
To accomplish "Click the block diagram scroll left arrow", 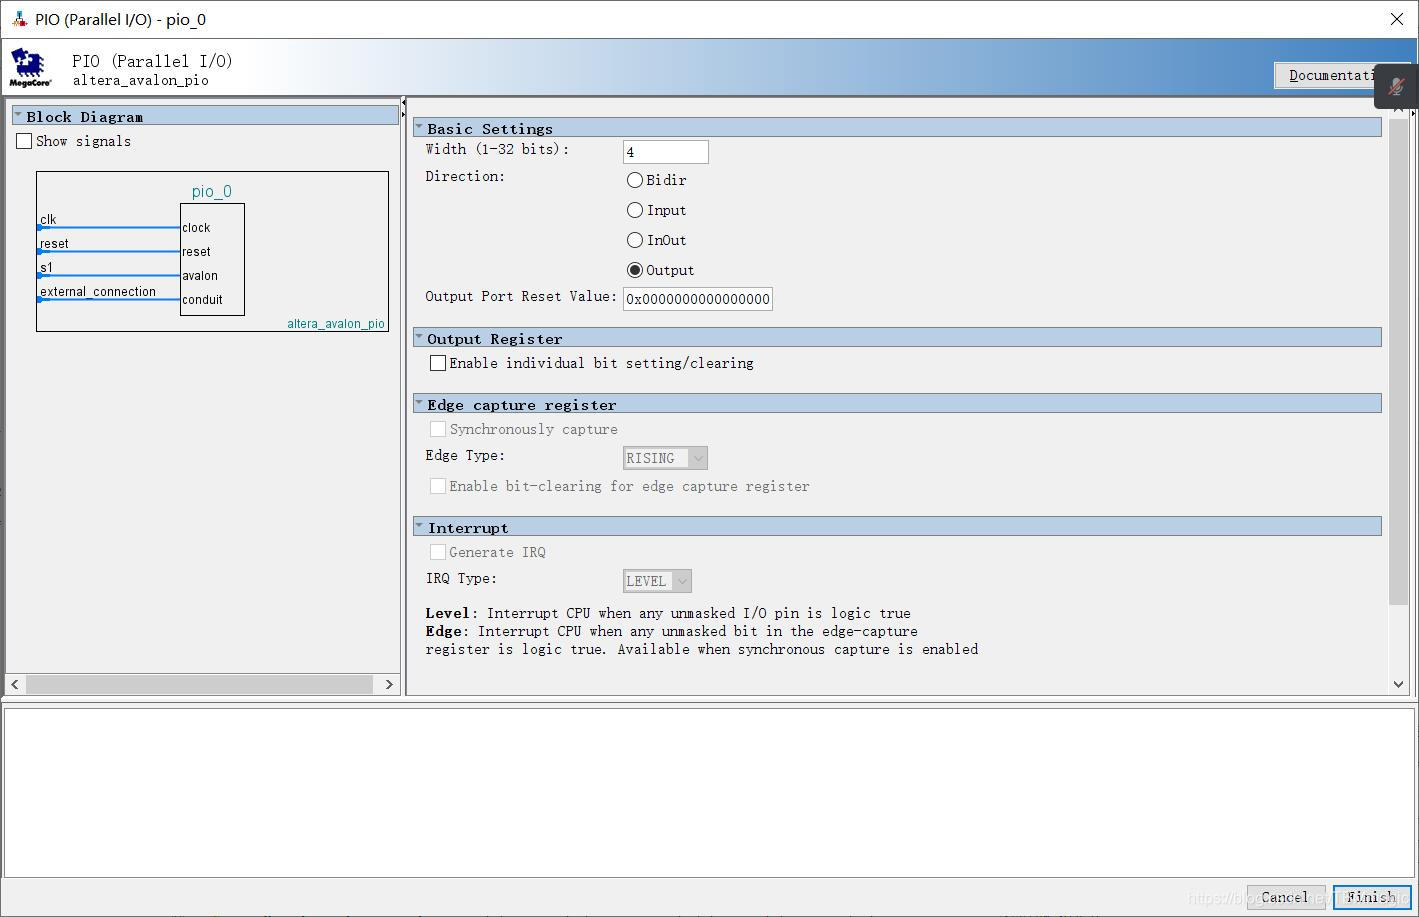I will (x=15, y=684).
